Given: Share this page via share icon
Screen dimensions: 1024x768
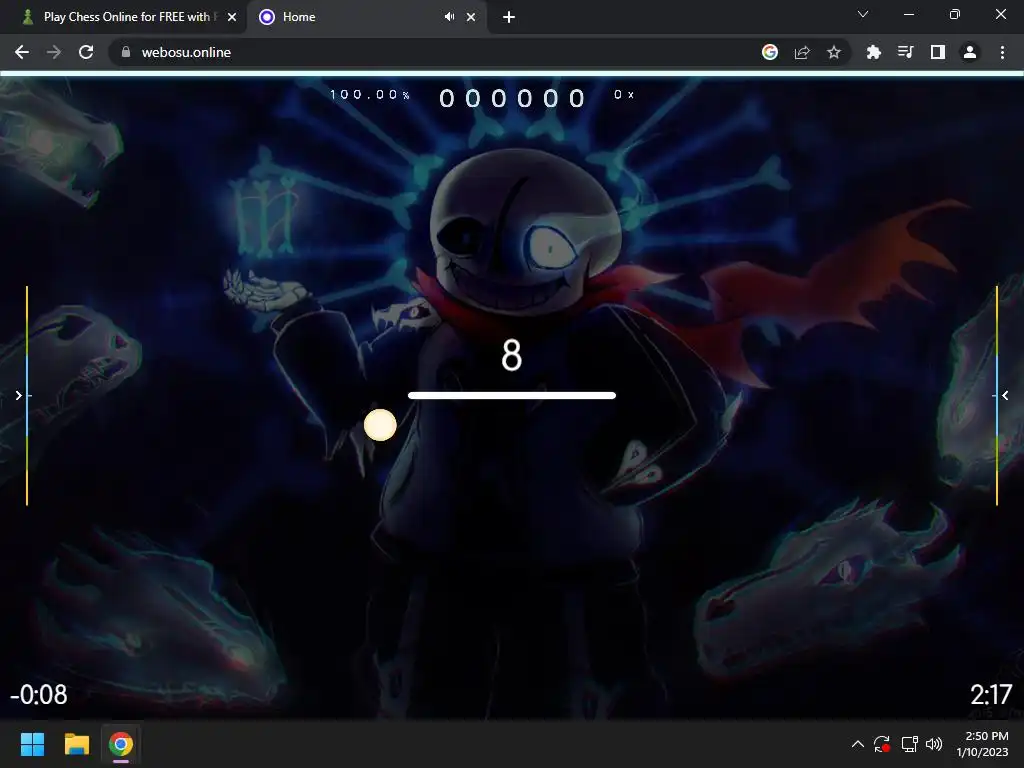Looking at the screenshot, I should (802, 52).
